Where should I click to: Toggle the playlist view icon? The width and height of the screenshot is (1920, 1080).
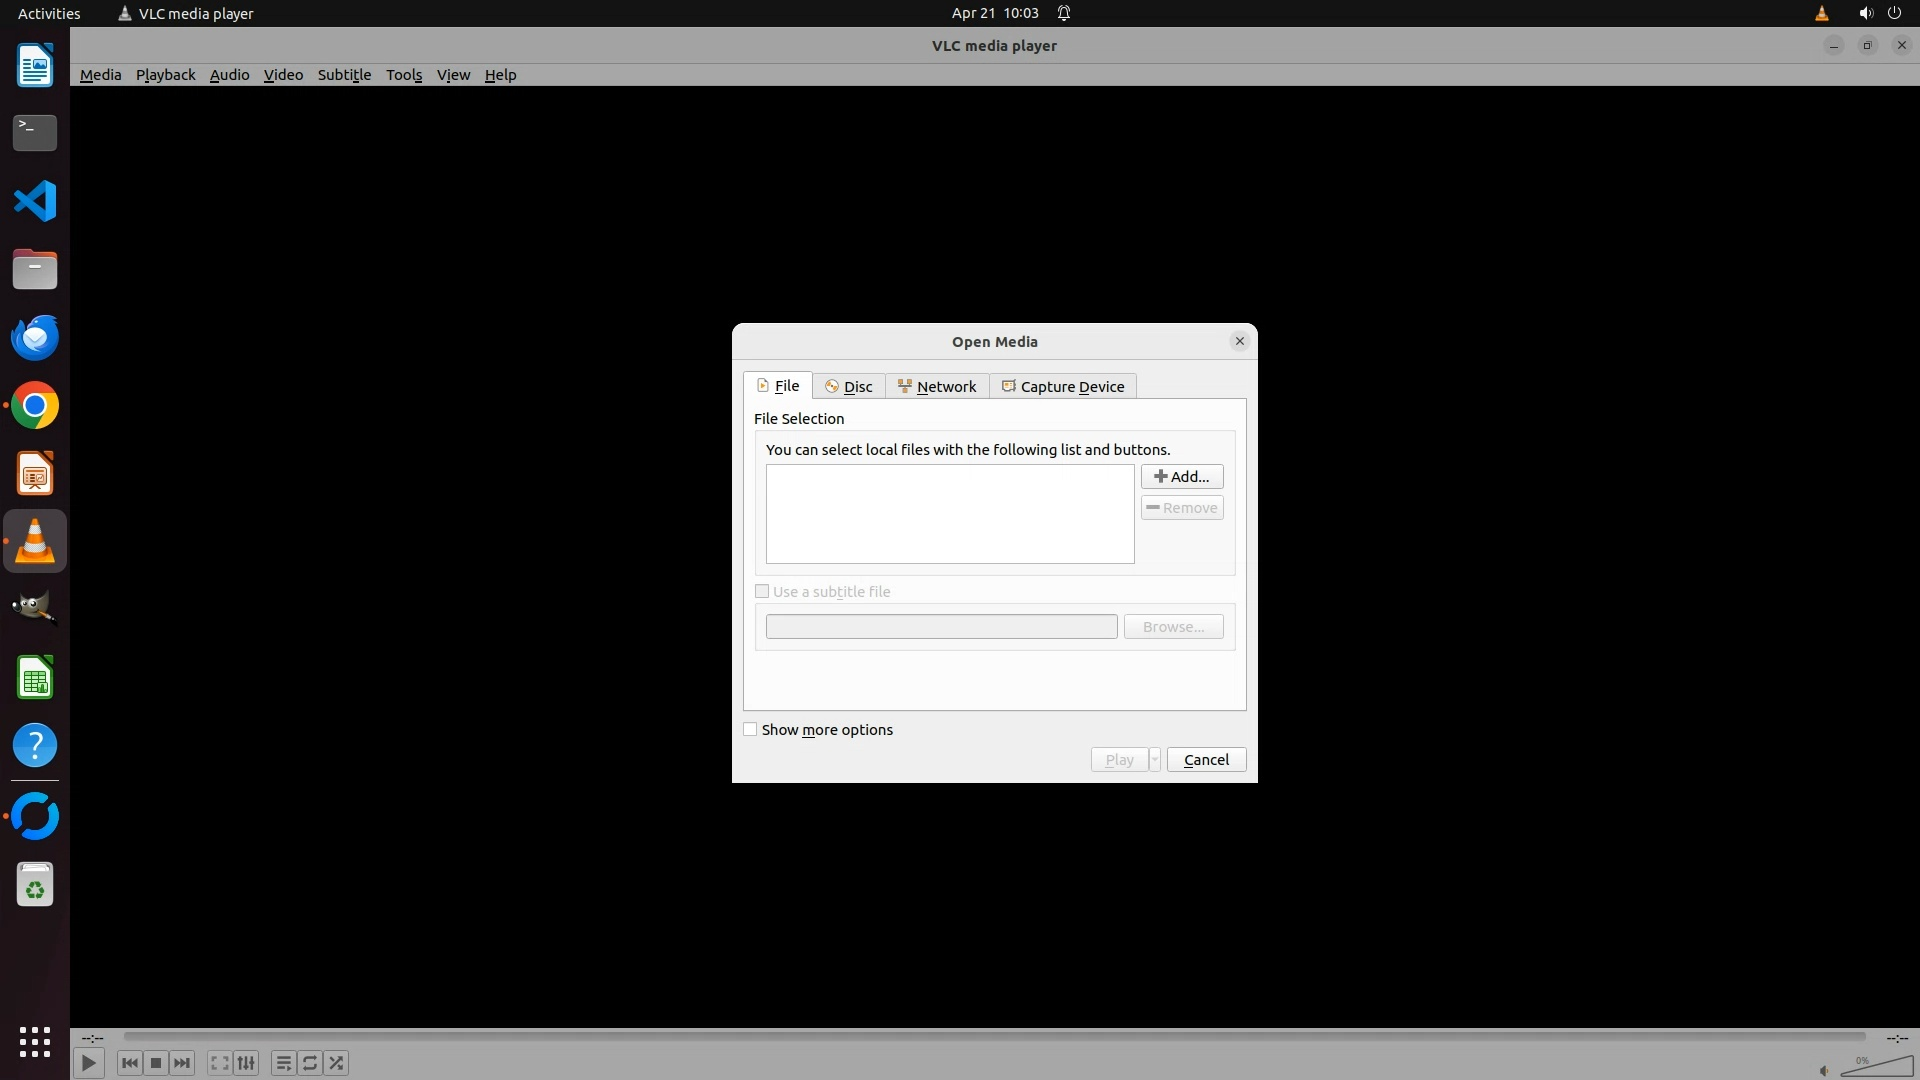click(283, 1063)
